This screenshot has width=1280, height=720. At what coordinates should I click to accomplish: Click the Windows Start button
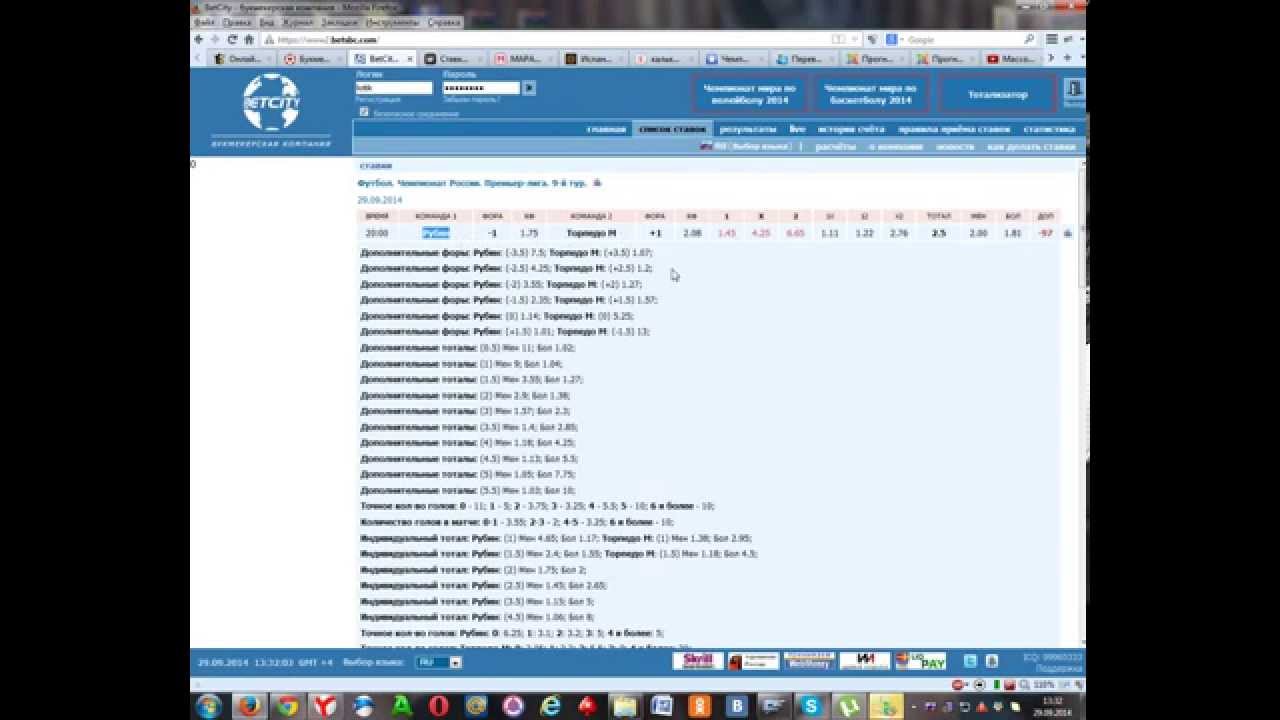[x=209, y=706]
